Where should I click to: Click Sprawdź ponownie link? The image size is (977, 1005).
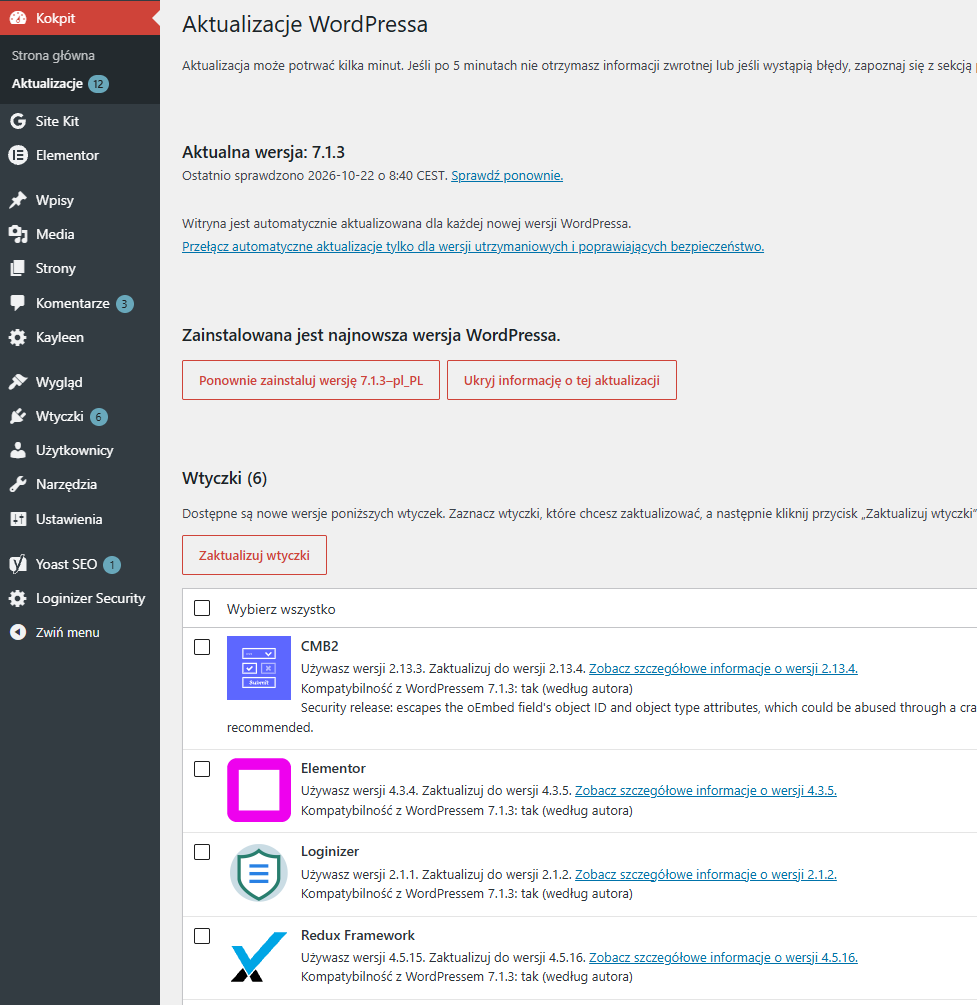coord(507,176)
